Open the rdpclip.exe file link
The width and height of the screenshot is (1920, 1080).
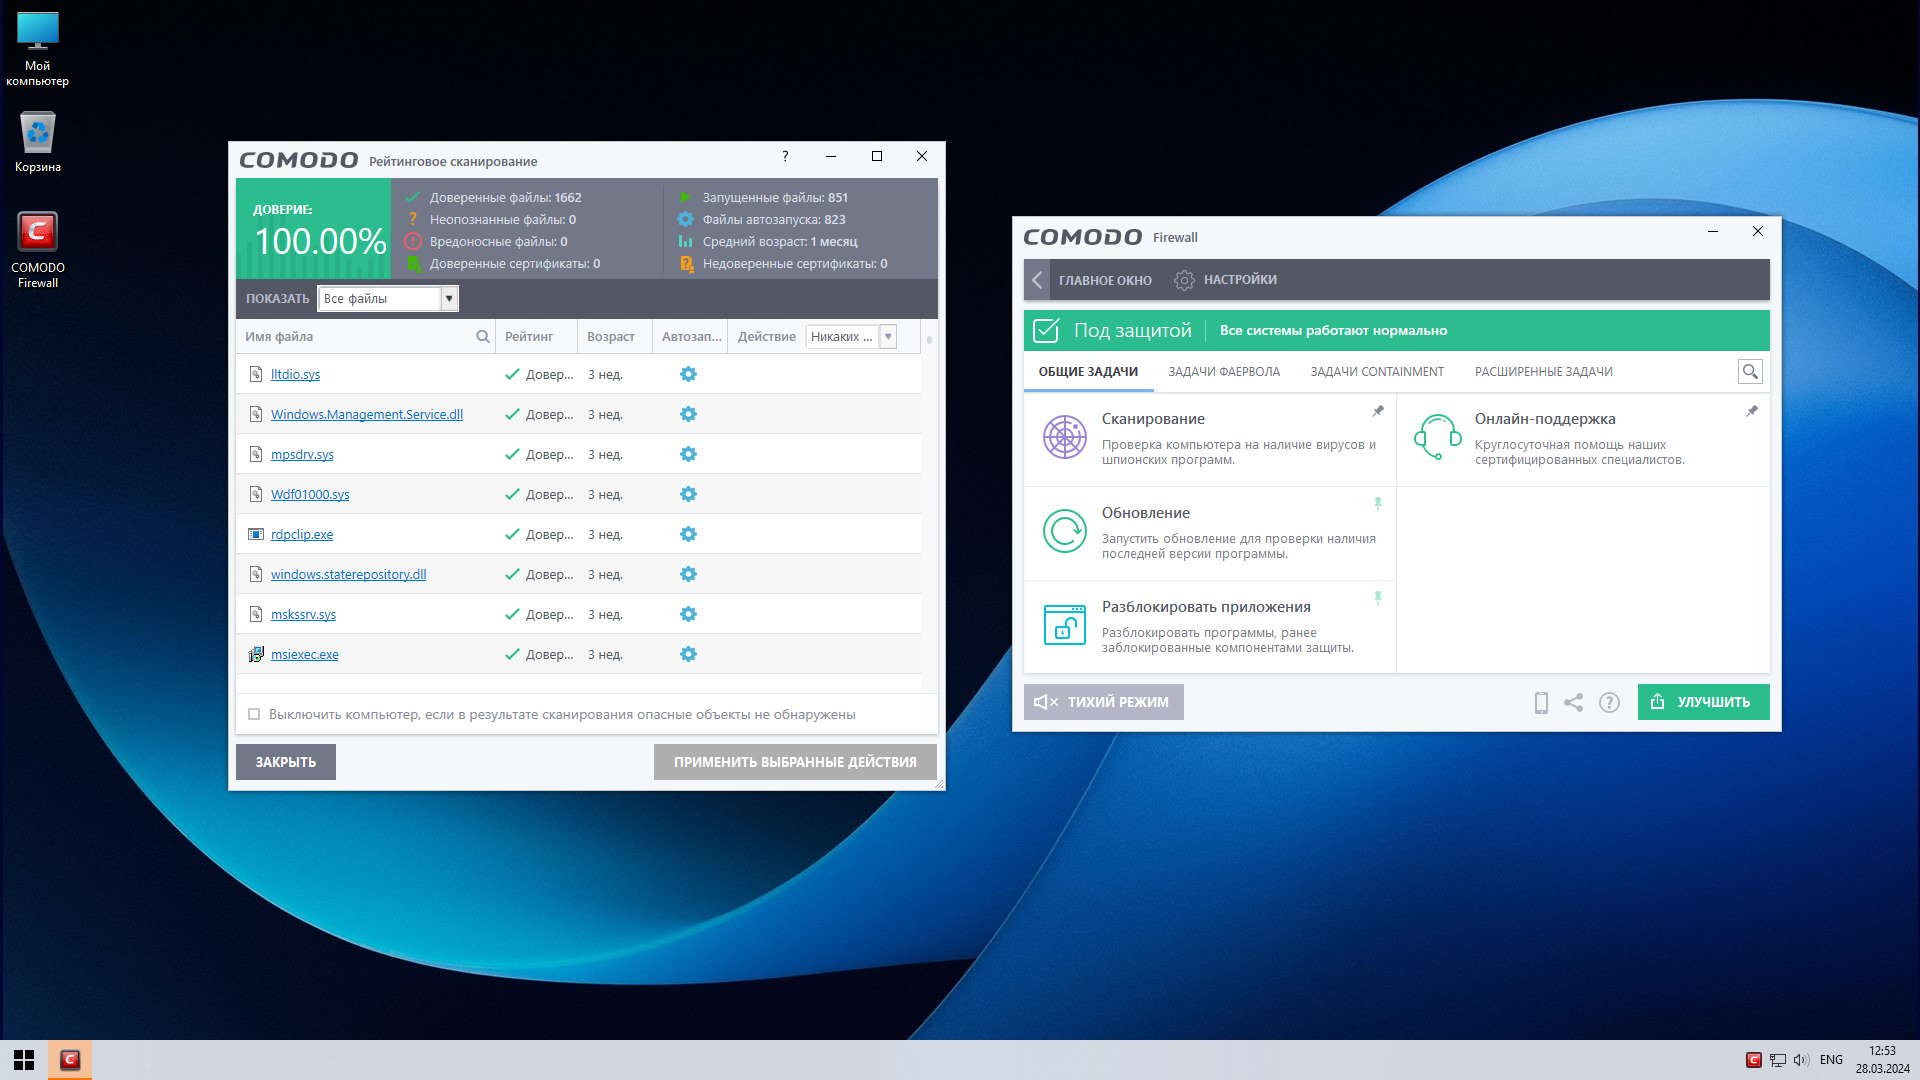point(302,534)
